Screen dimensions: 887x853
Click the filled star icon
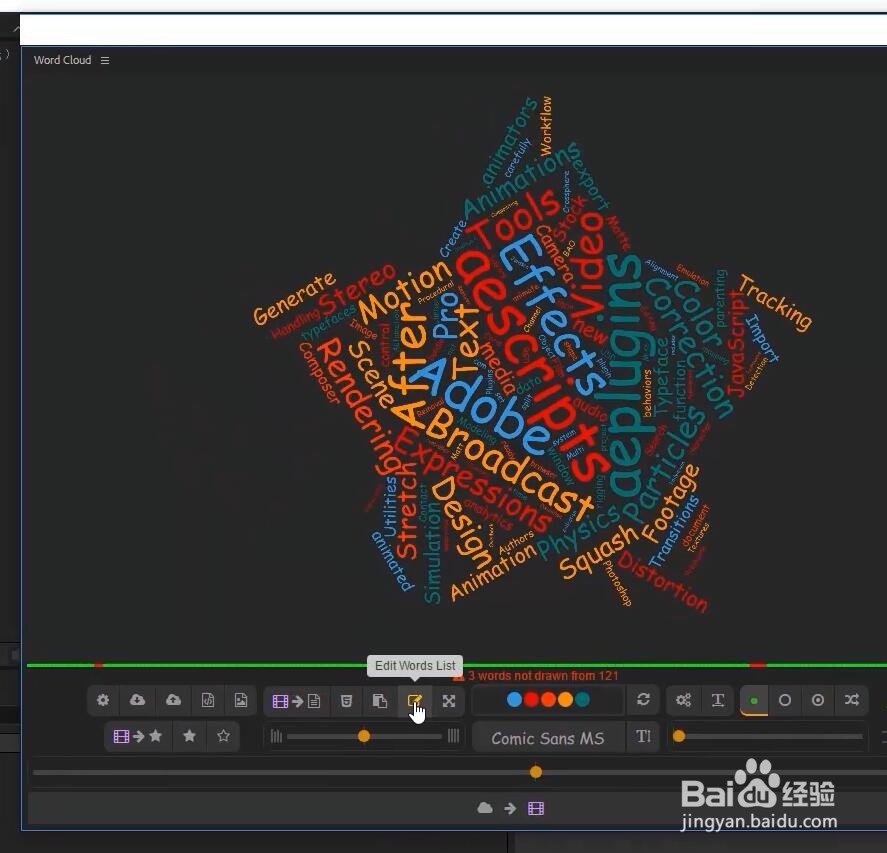(190, 736)
